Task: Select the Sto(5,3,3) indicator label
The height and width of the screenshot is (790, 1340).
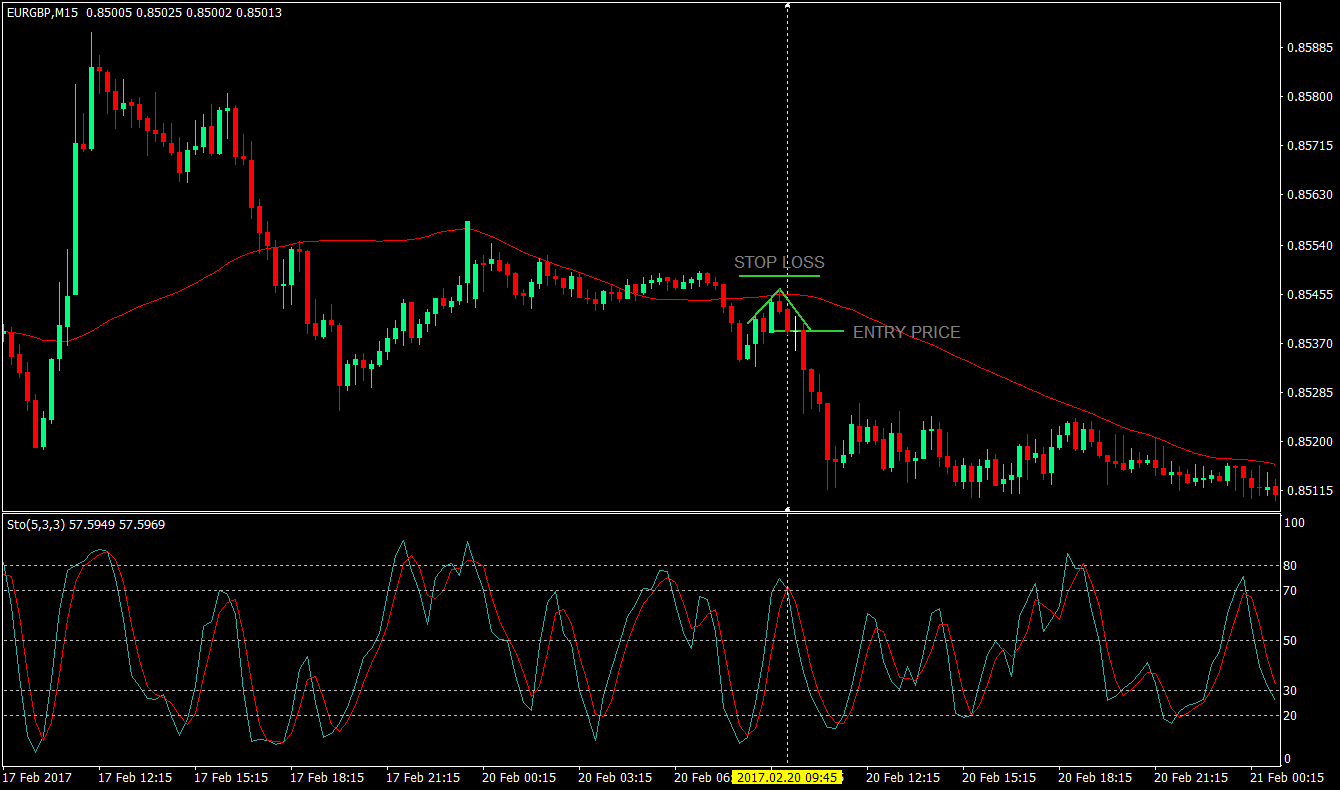Action: 31,522
